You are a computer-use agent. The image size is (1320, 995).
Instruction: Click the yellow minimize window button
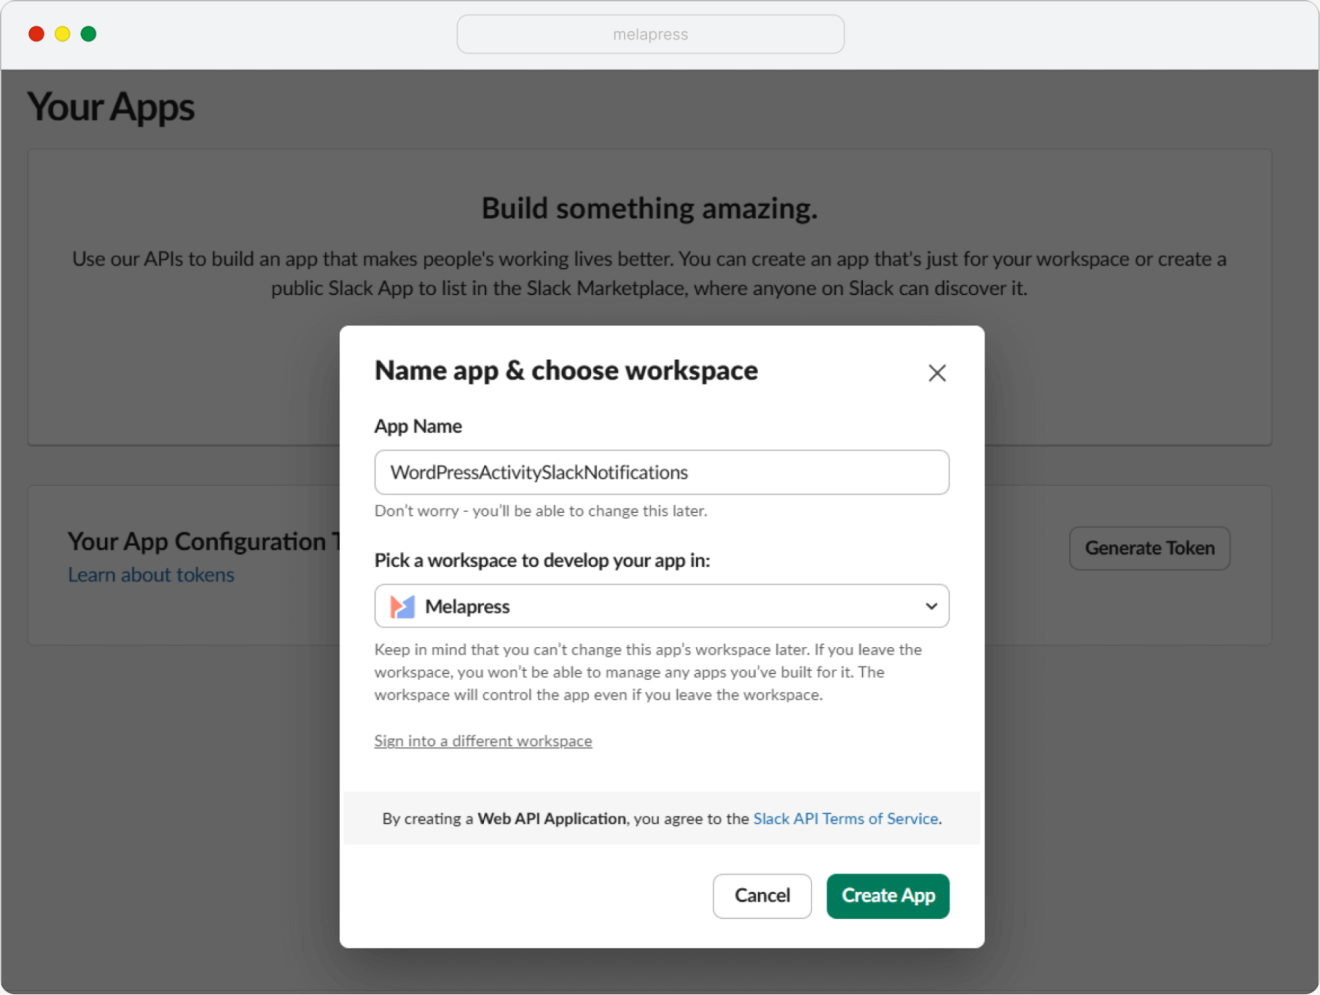(x=62, y=34)
